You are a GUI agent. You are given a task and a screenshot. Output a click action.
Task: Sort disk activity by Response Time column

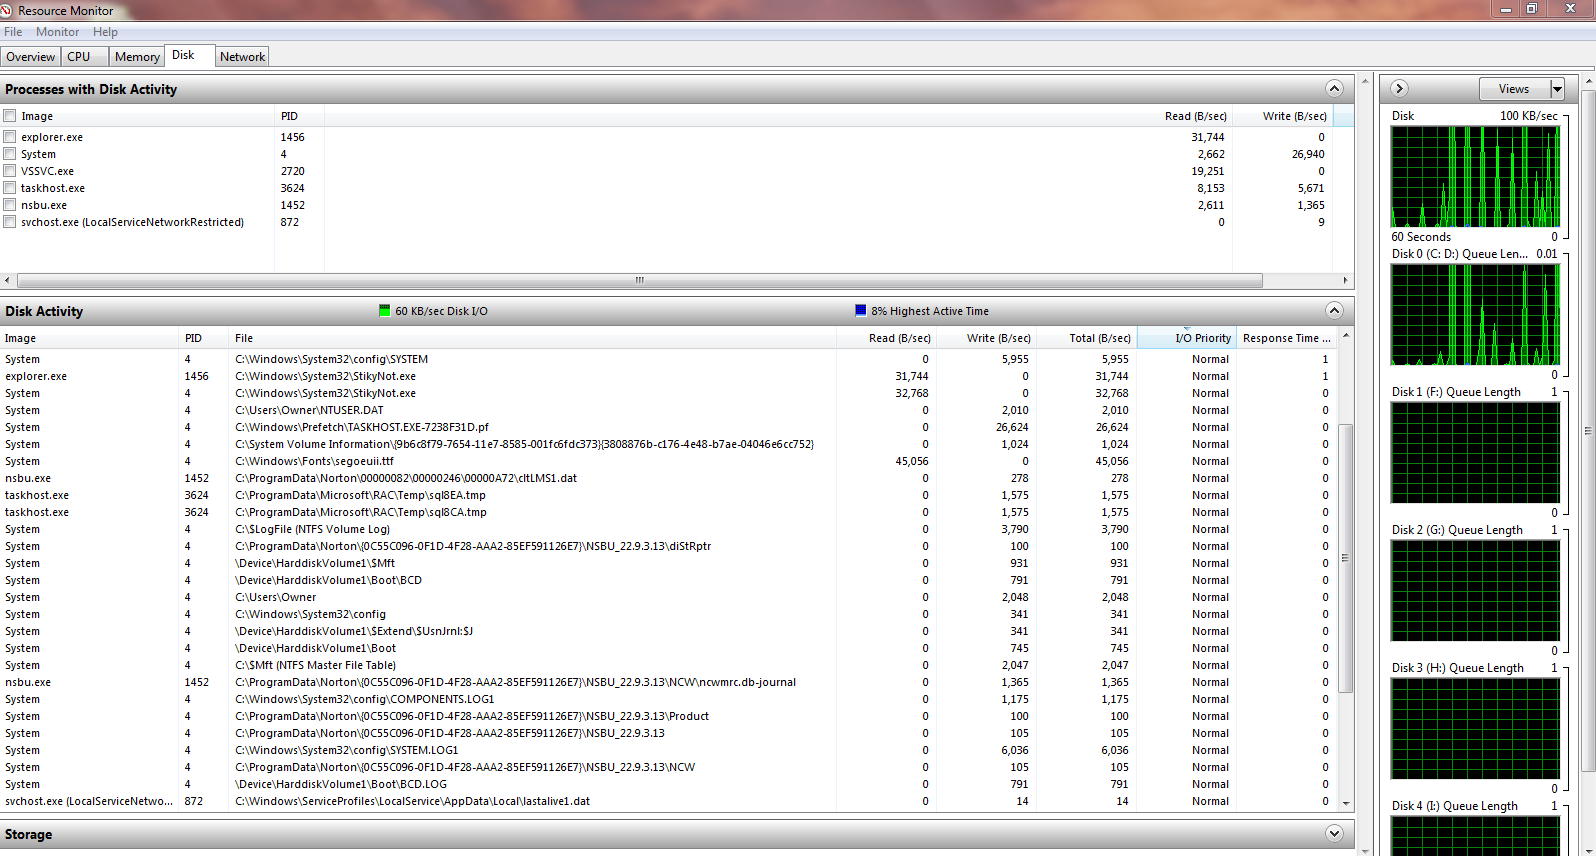pyautogui.click(x=1286, y=338)
